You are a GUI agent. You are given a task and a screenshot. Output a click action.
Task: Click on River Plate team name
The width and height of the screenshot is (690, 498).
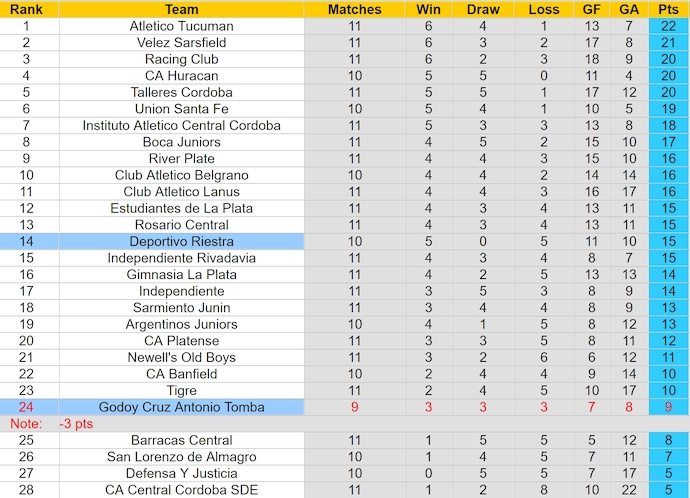(x=182, y=158)
